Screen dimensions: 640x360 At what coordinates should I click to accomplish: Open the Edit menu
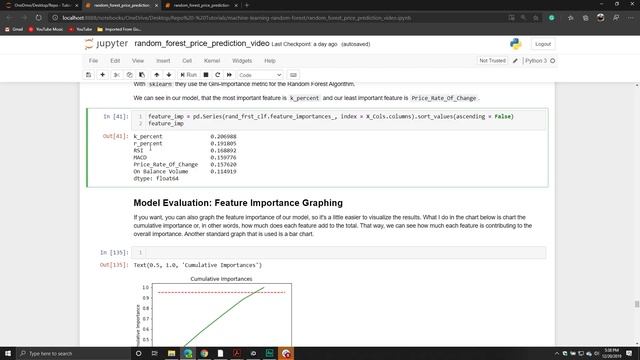[115, 61]
